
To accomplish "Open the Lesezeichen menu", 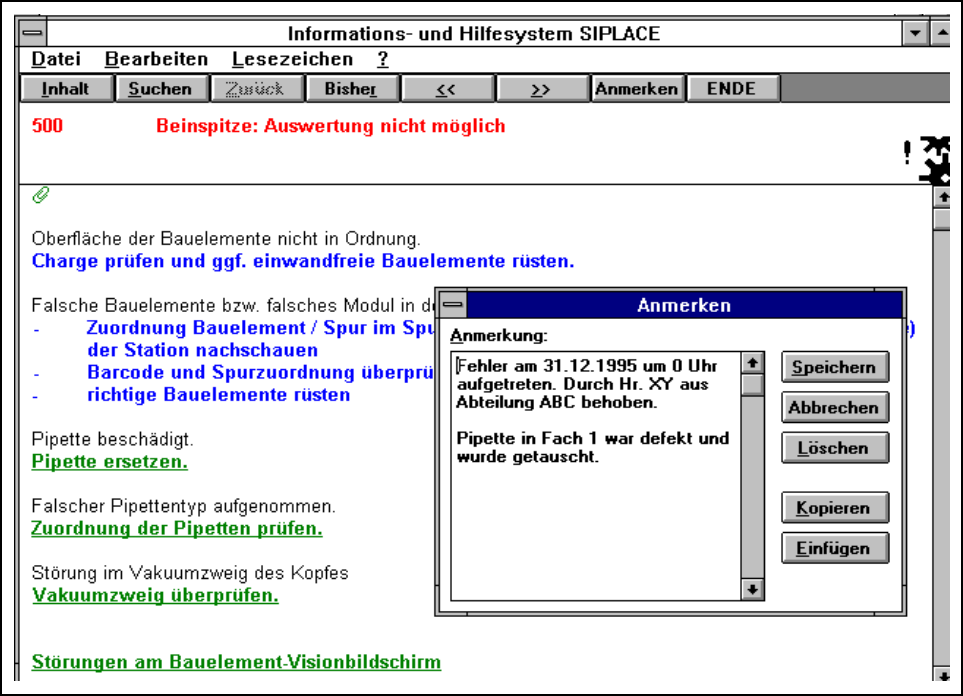I will click(x=292, y=59).
